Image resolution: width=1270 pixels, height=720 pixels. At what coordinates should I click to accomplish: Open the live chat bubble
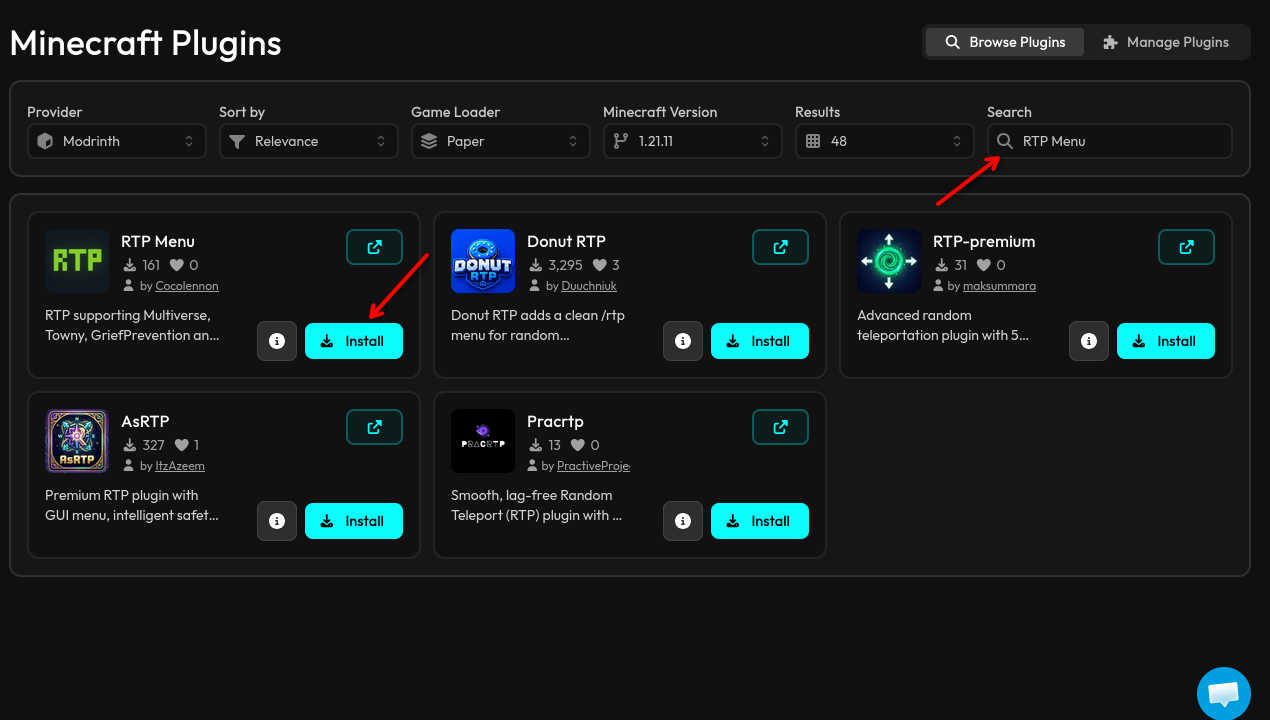click(x=1224, y=693)
